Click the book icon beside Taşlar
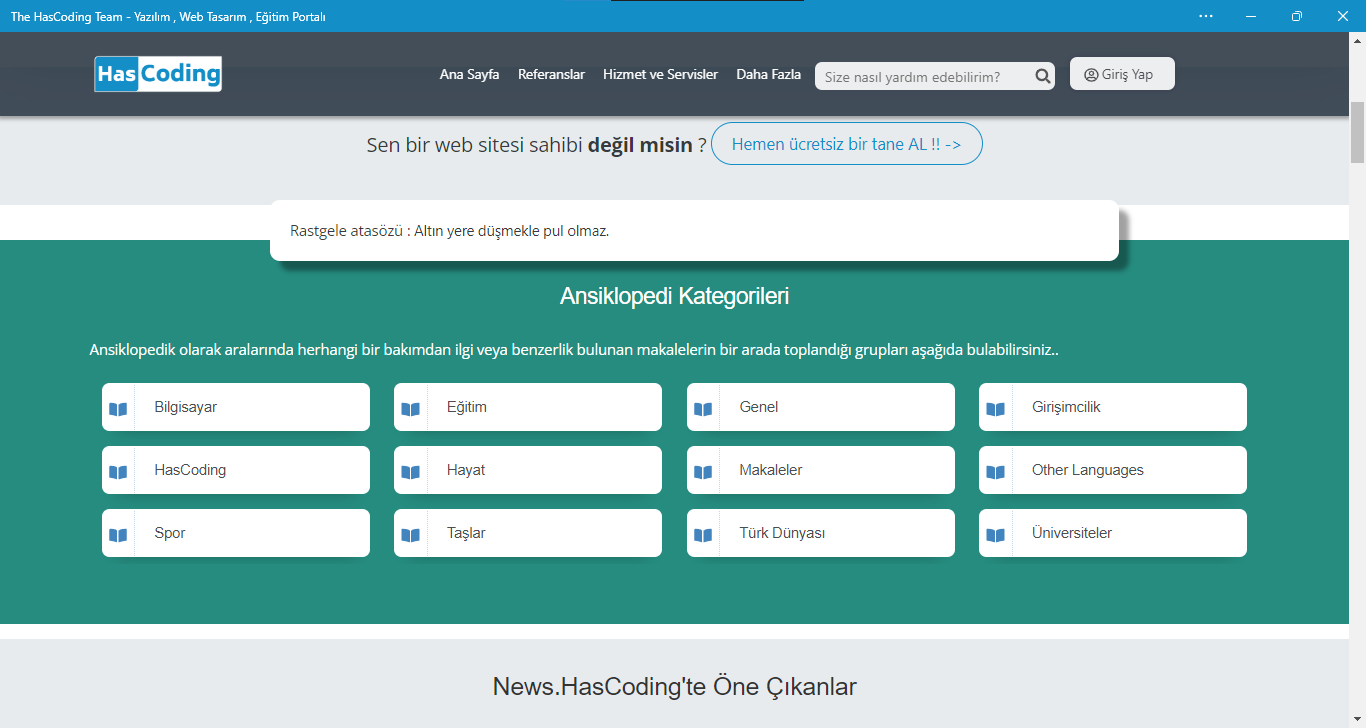The width and height of the screenshot is (1366, 728). [410, 535]
